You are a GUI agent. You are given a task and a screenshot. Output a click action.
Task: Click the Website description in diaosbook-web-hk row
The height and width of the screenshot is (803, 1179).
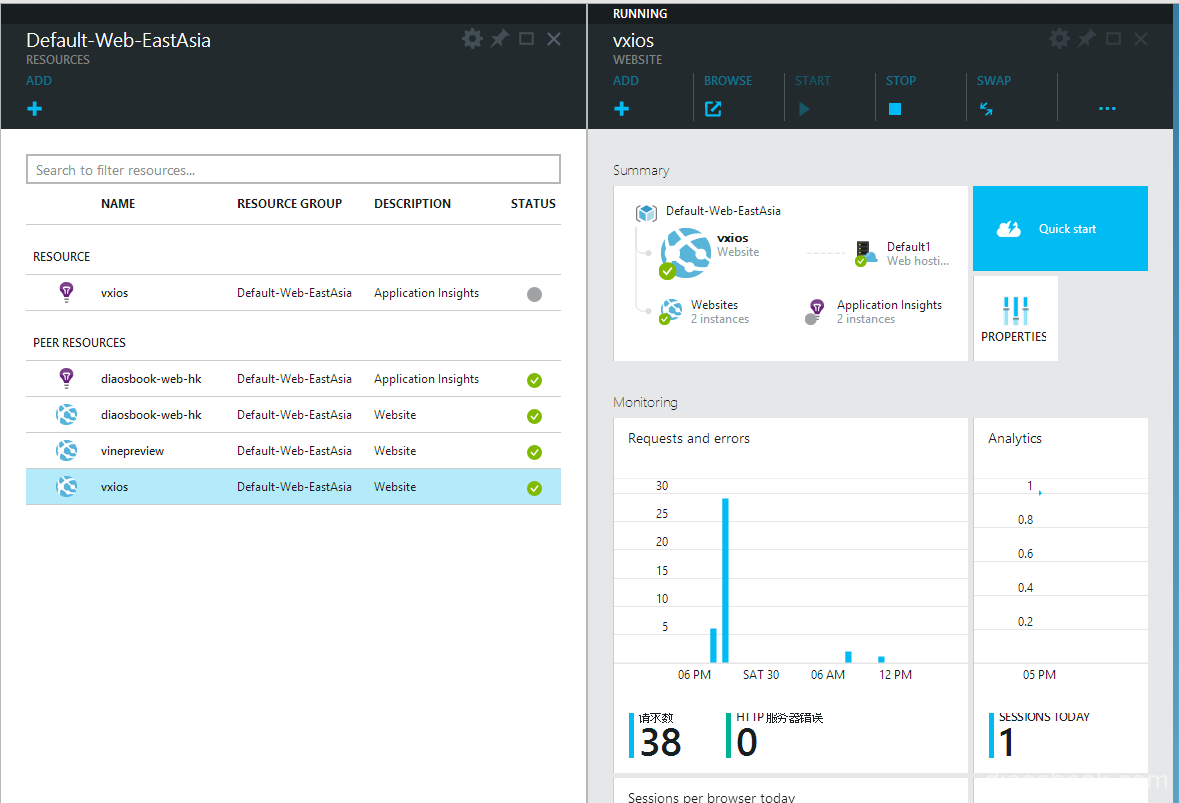pyautogui.click(x=395, y=415)
